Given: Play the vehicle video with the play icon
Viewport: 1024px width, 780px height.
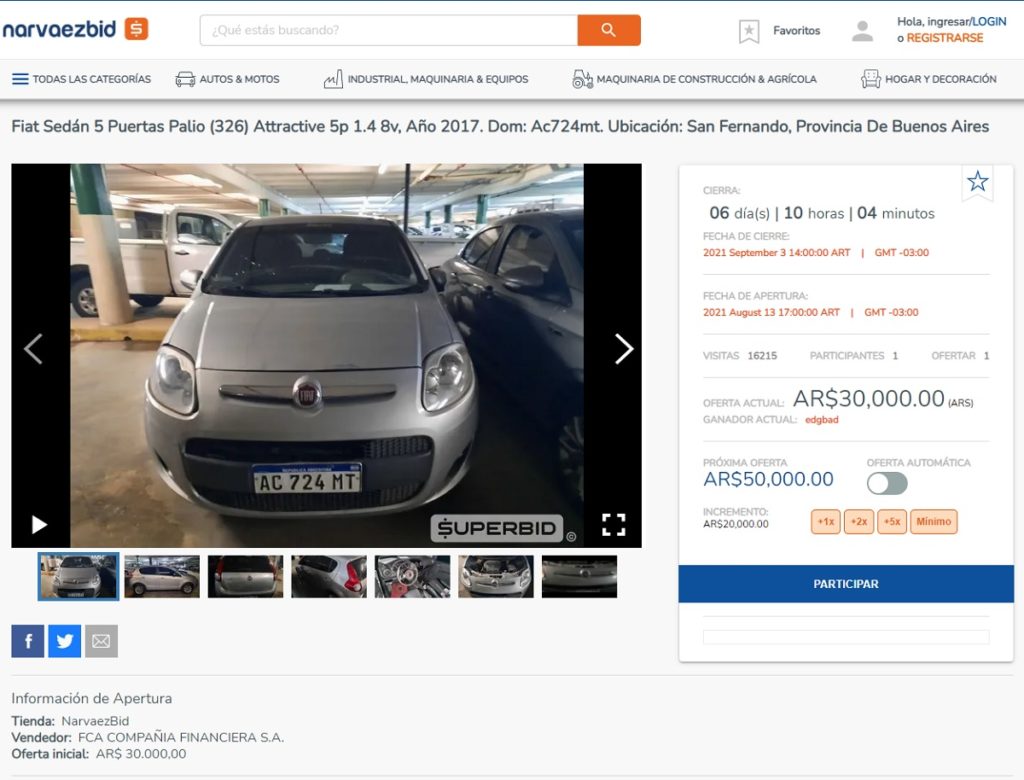Looking at the screenshot, I should pos(39,524).
